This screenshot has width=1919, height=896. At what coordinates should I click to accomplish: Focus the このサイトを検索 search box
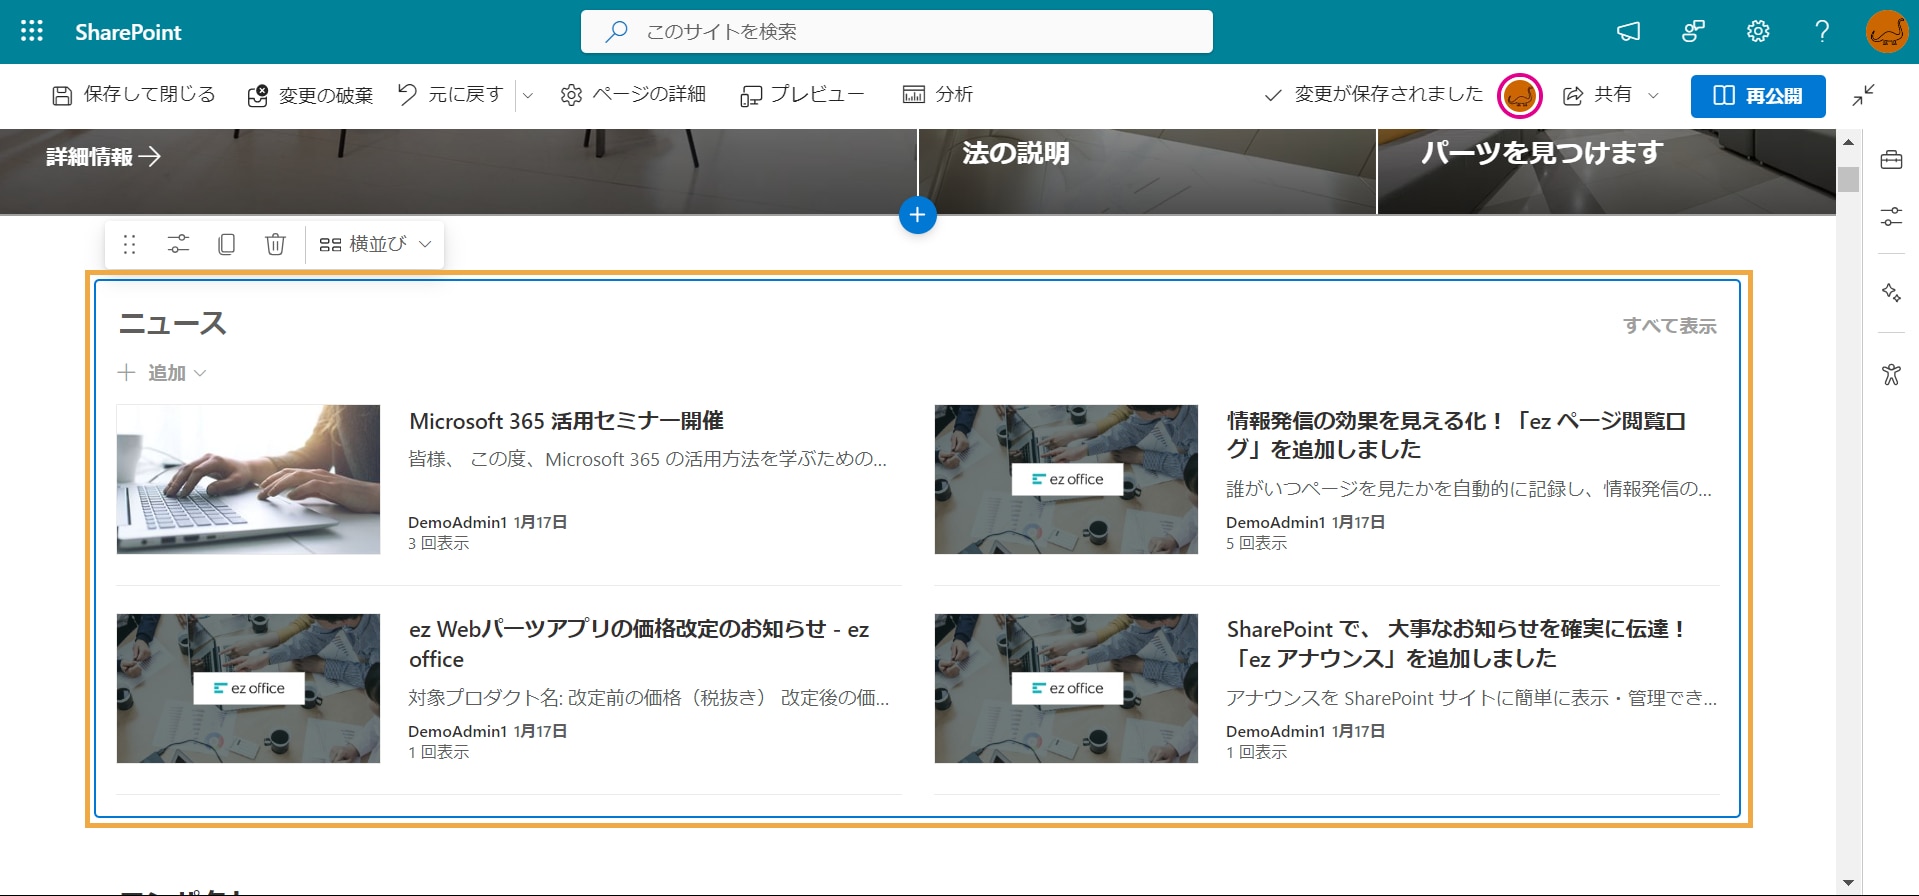896,31
